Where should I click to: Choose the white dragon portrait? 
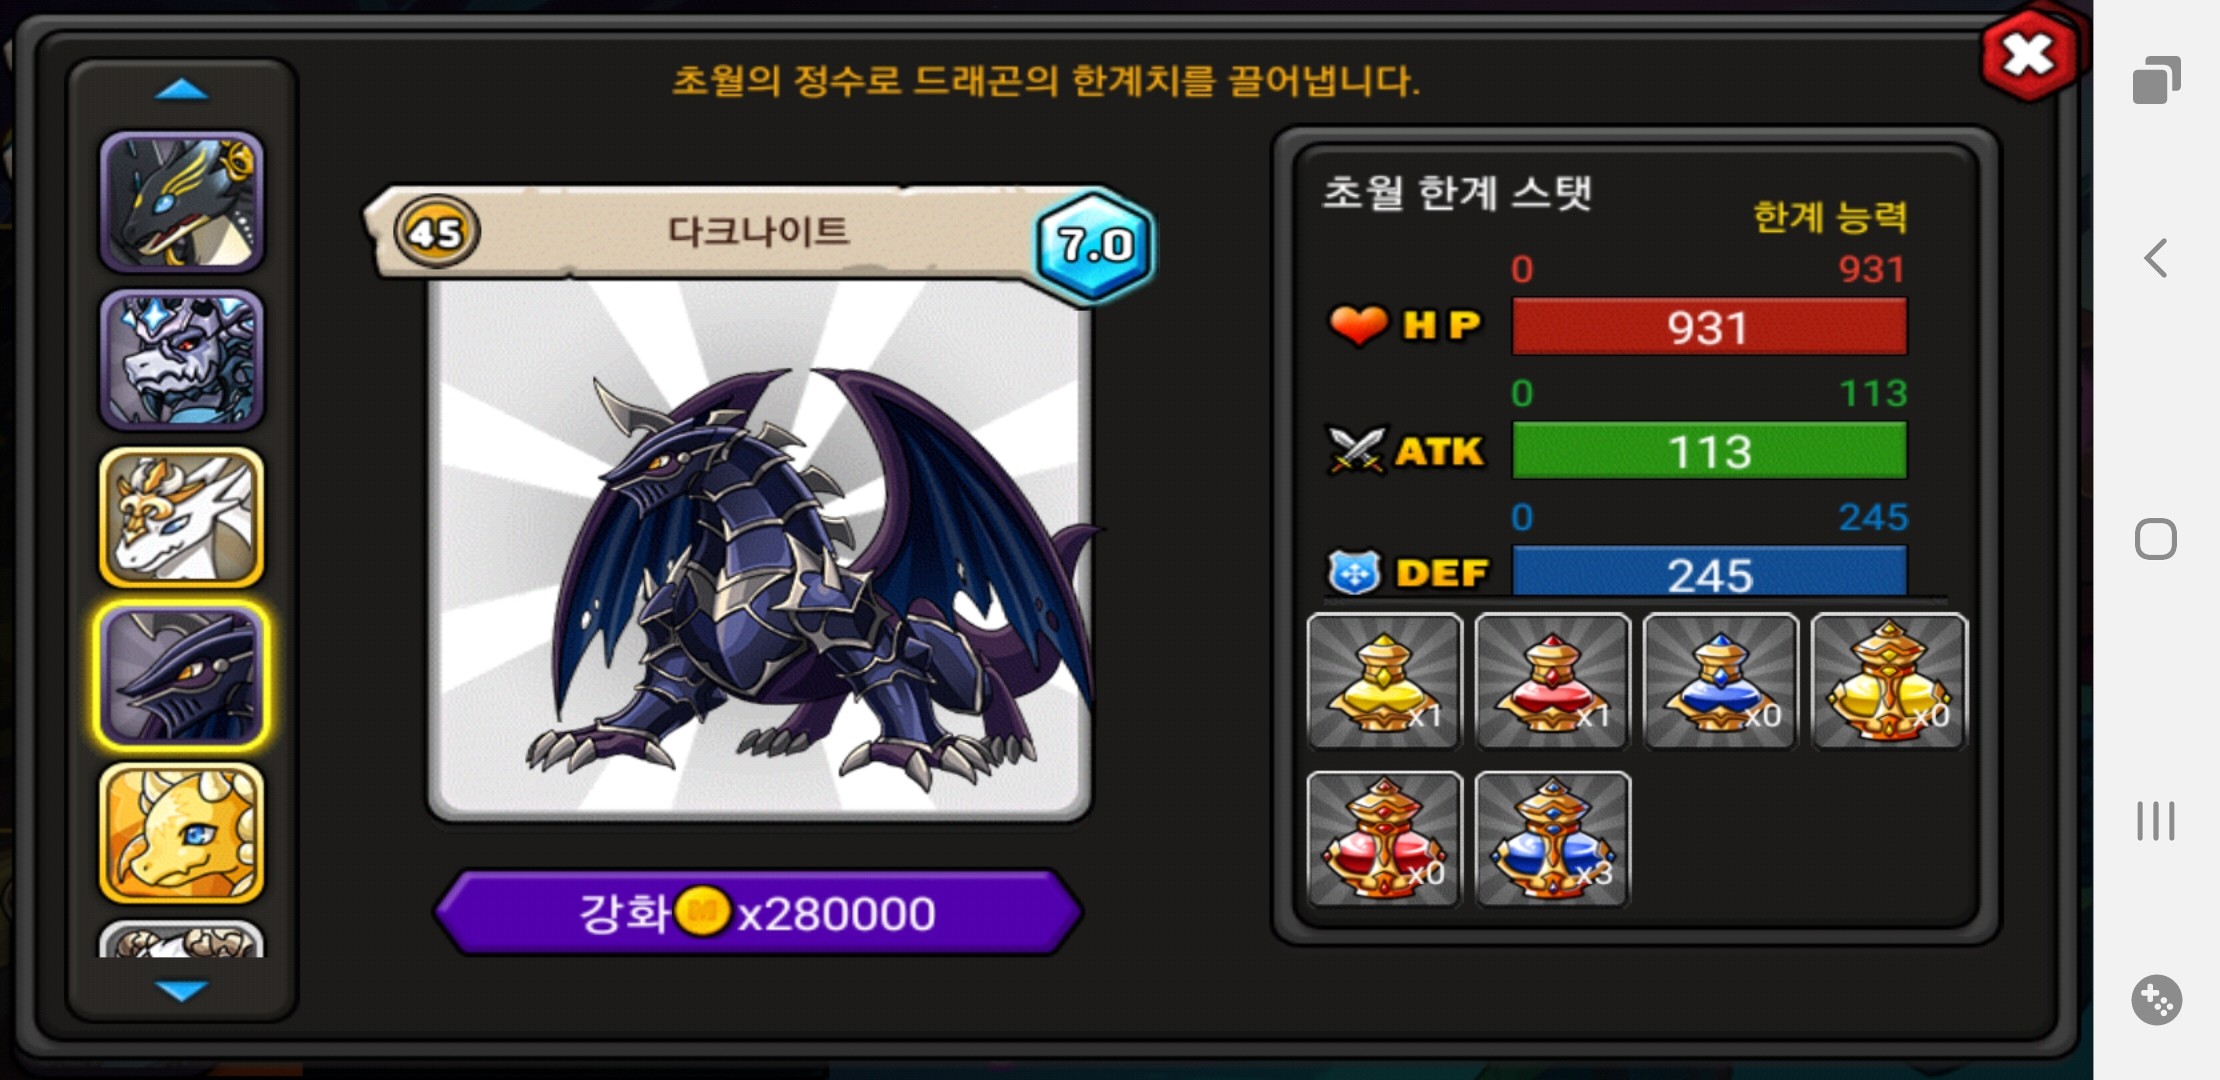(x=181, y=517)
